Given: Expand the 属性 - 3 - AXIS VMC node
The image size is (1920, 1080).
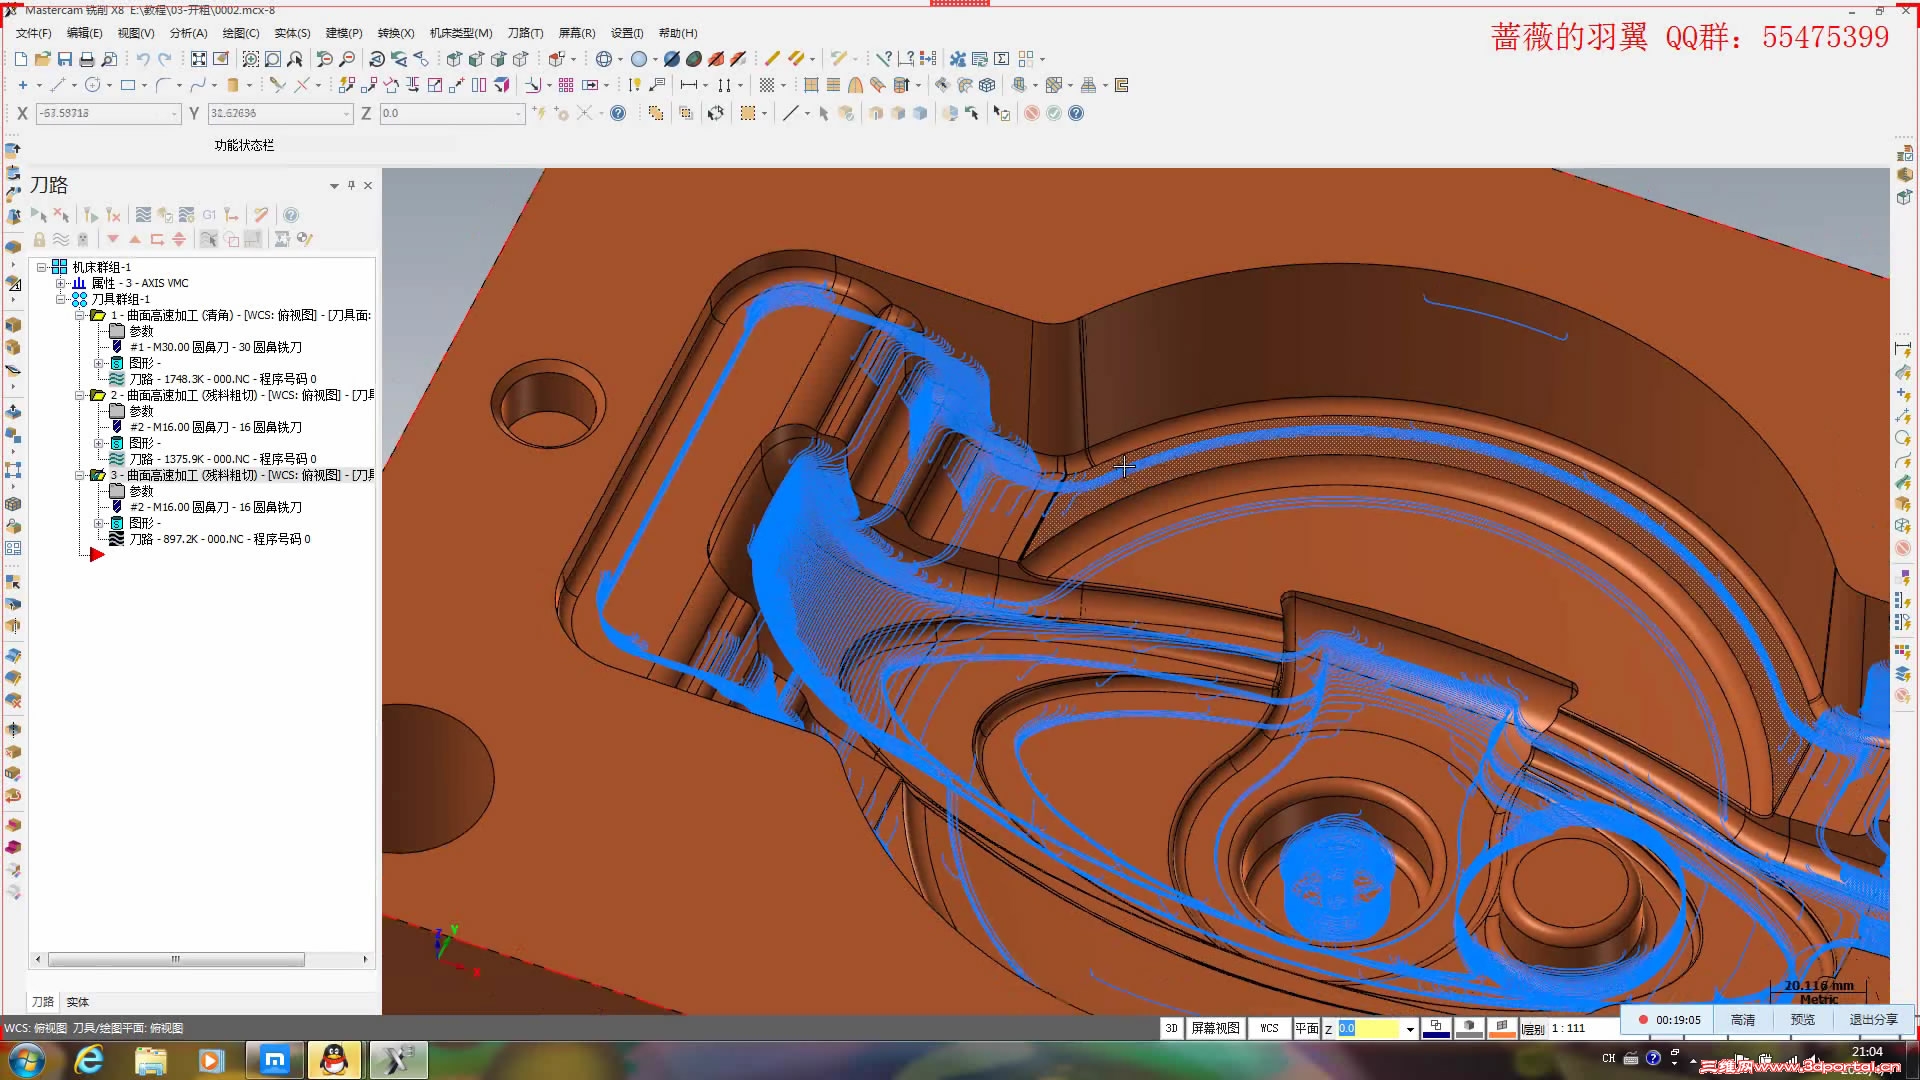Looking at the screenshot, I should pyautogui.click(x=61, y=283).
